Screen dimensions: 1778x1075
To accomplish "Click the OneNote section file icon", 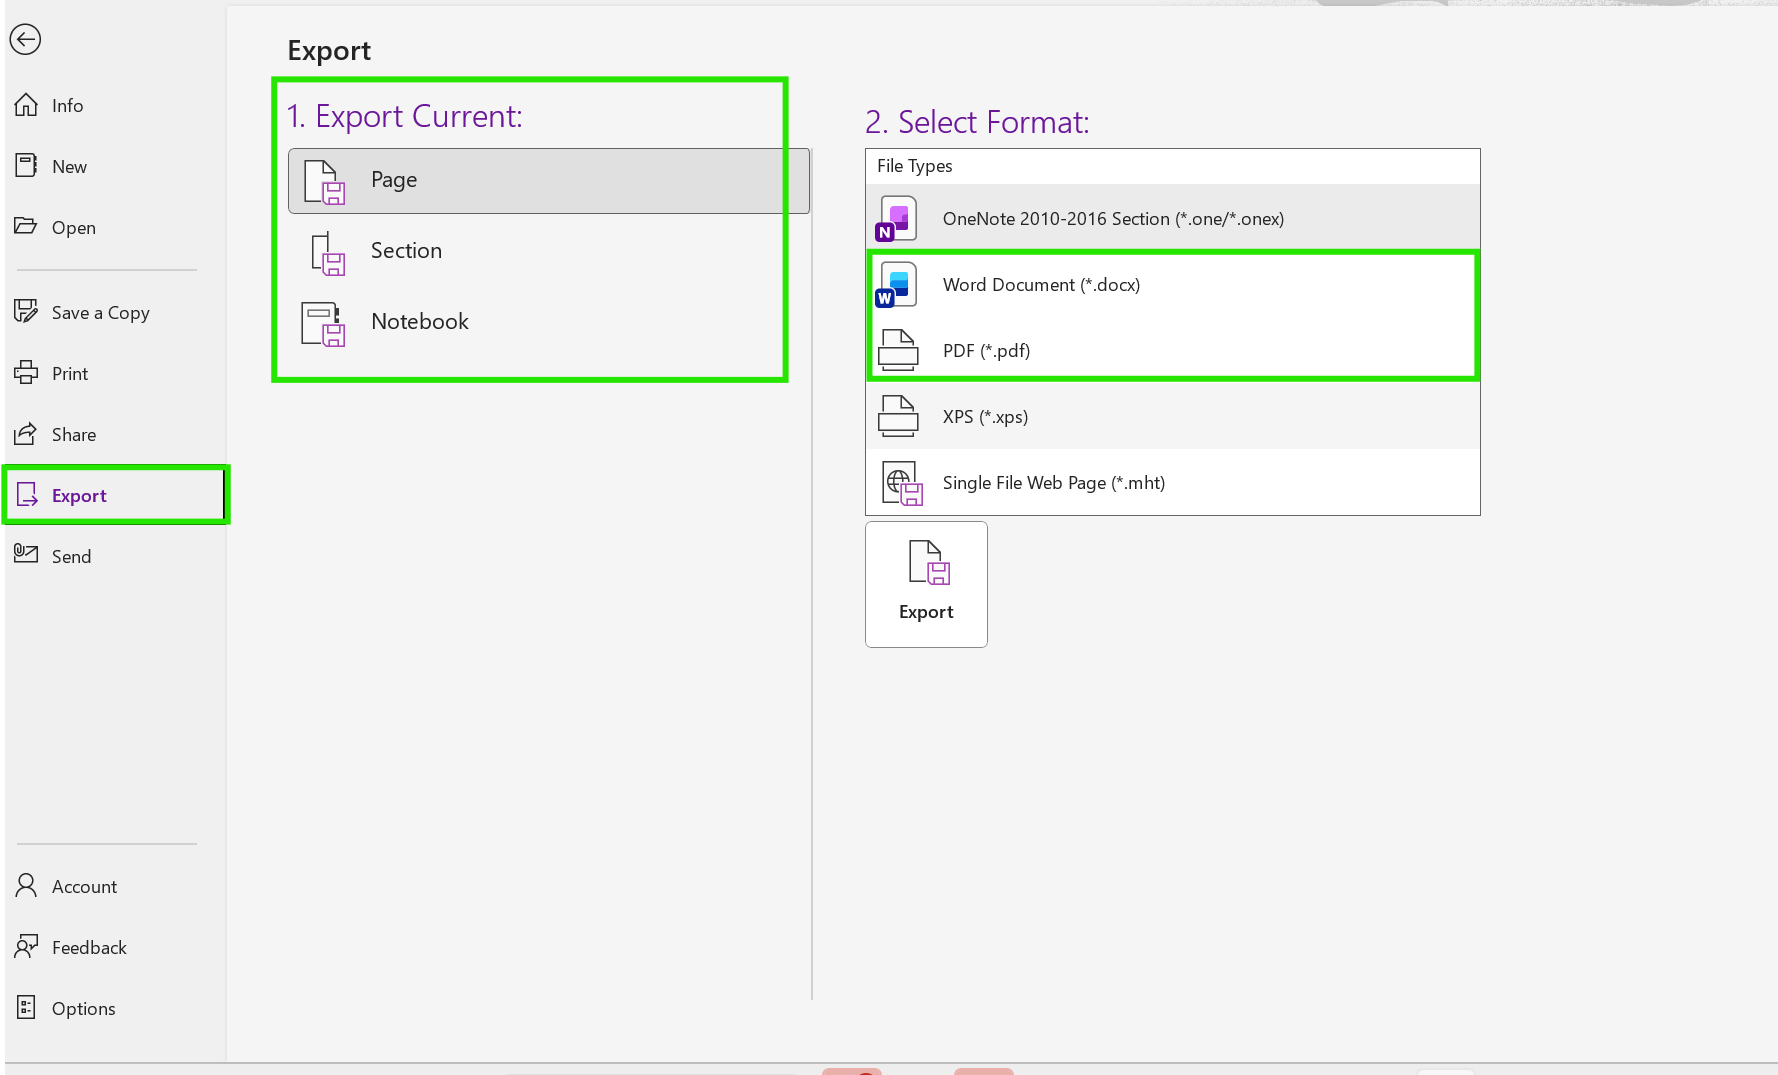I will [x=896, y=219].
